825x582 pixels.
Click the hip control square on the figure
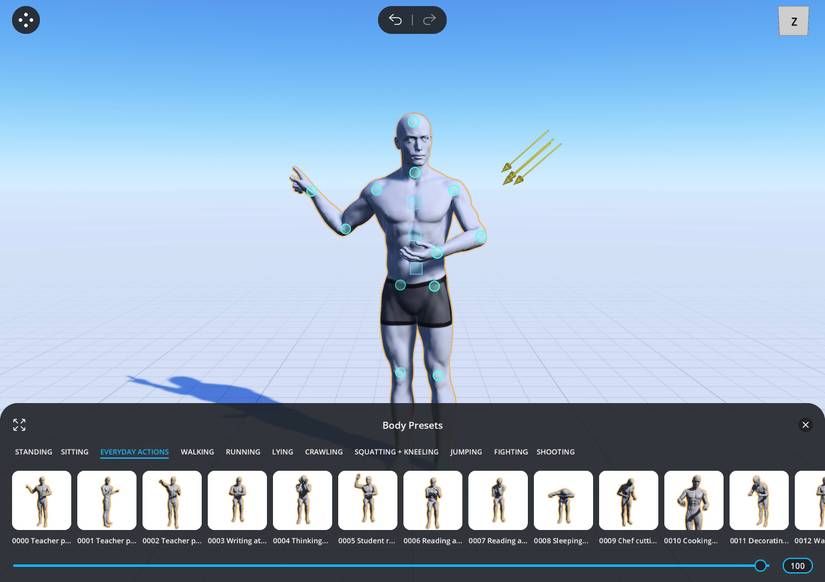point(416,268)
